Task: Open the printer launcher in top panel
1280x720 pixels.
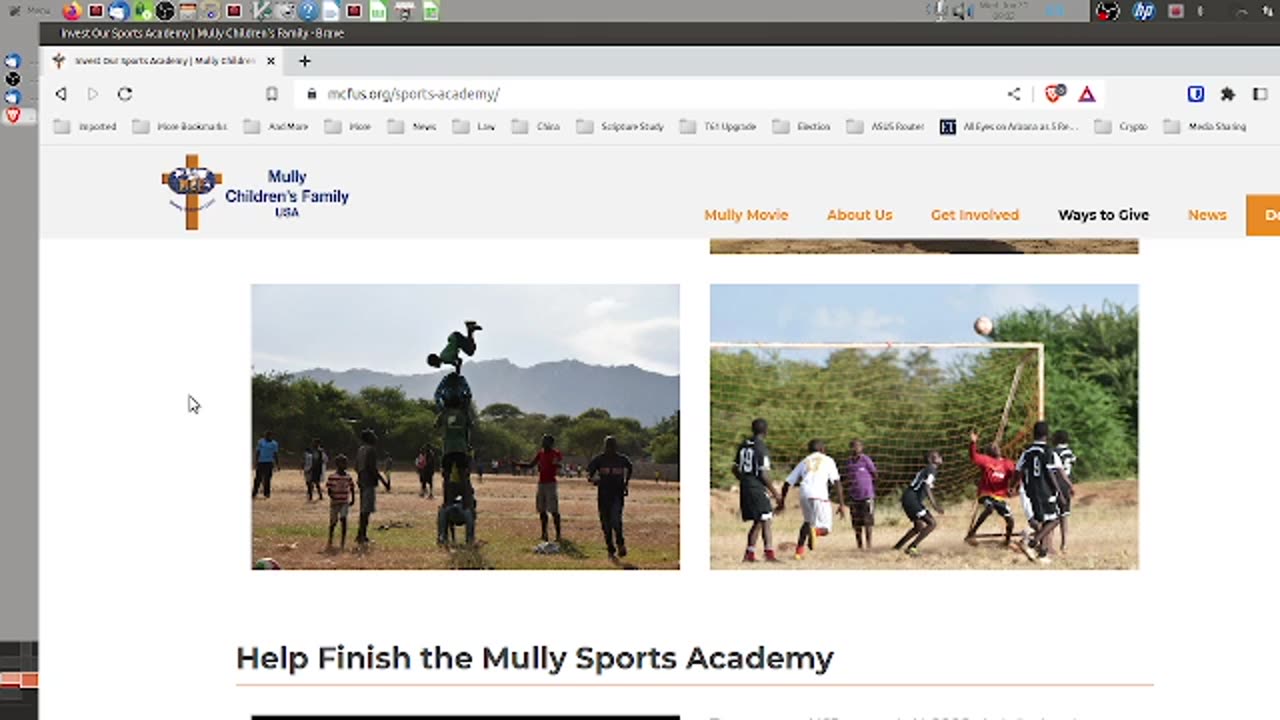Action: click(403, 11)
